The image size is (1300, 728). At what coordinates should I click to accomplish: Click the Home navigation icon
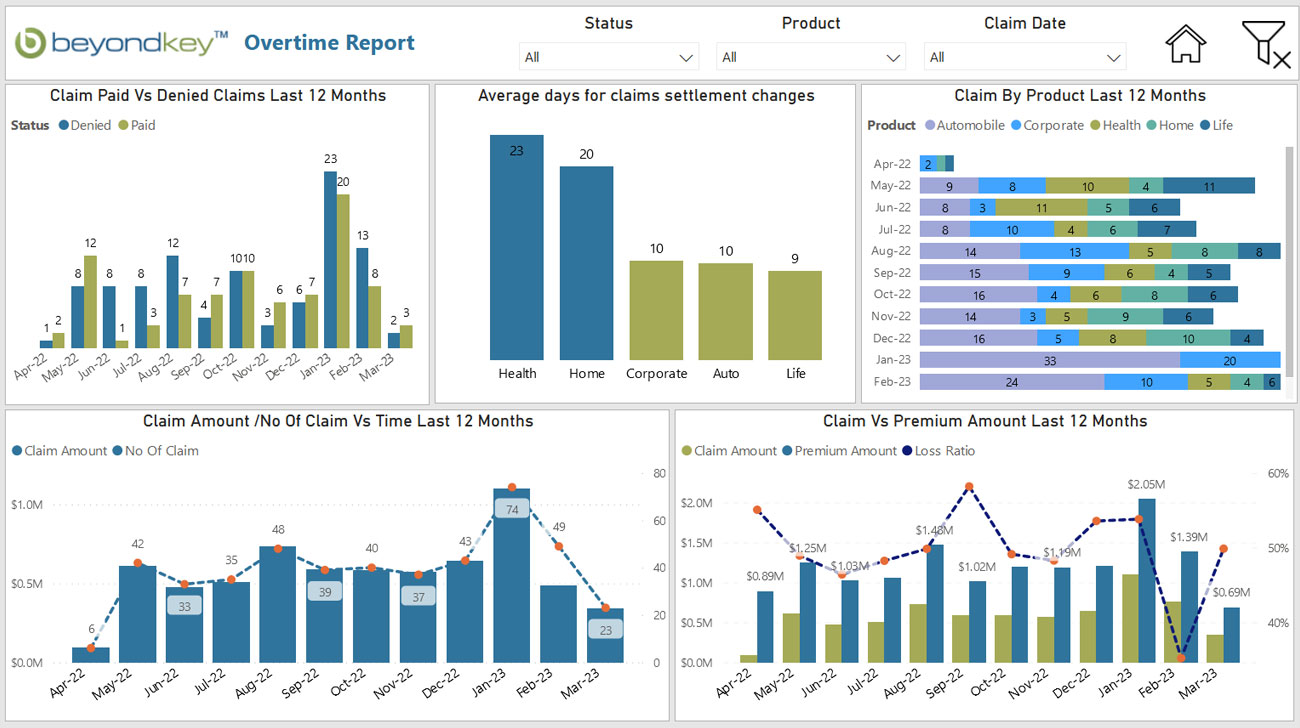tap(1185, 44)
